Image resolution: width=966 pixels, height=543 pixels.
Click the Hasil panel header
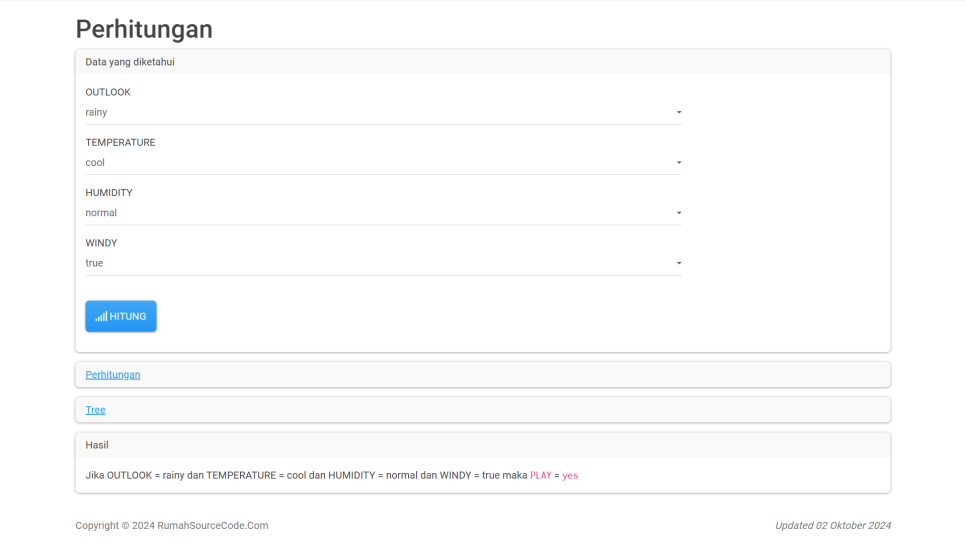click(x=97, y=445)
